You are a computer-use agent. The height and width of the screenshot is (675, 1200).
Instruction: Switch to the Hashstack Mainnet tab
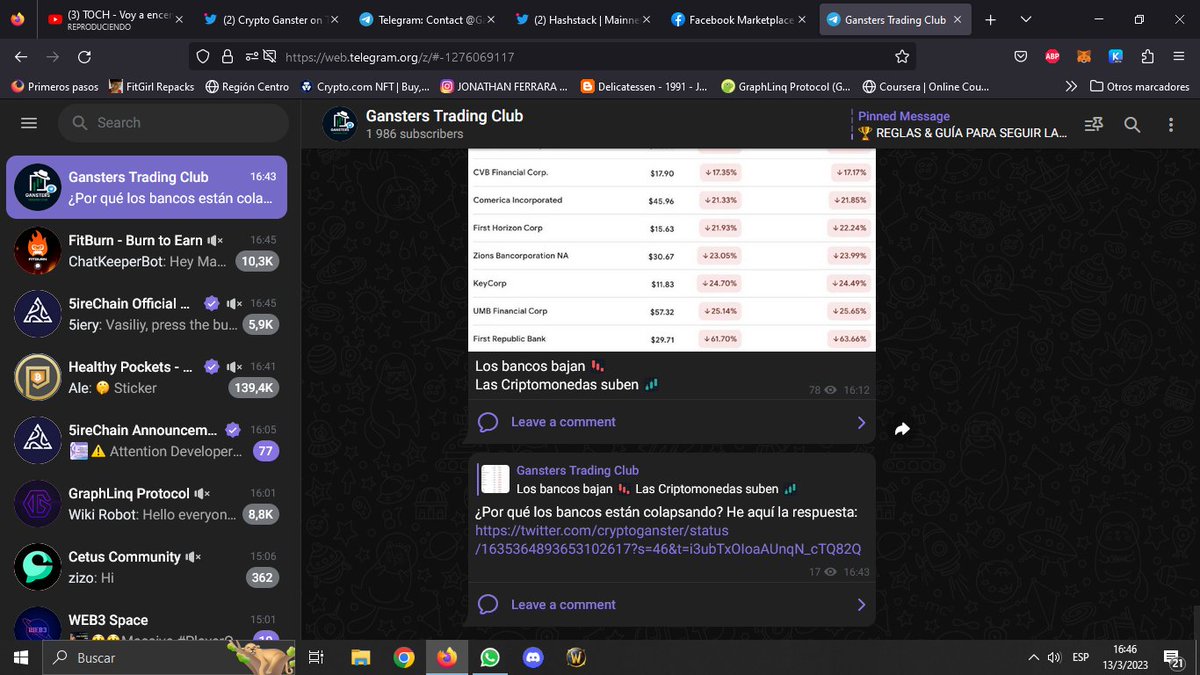[x=584, y=20]
